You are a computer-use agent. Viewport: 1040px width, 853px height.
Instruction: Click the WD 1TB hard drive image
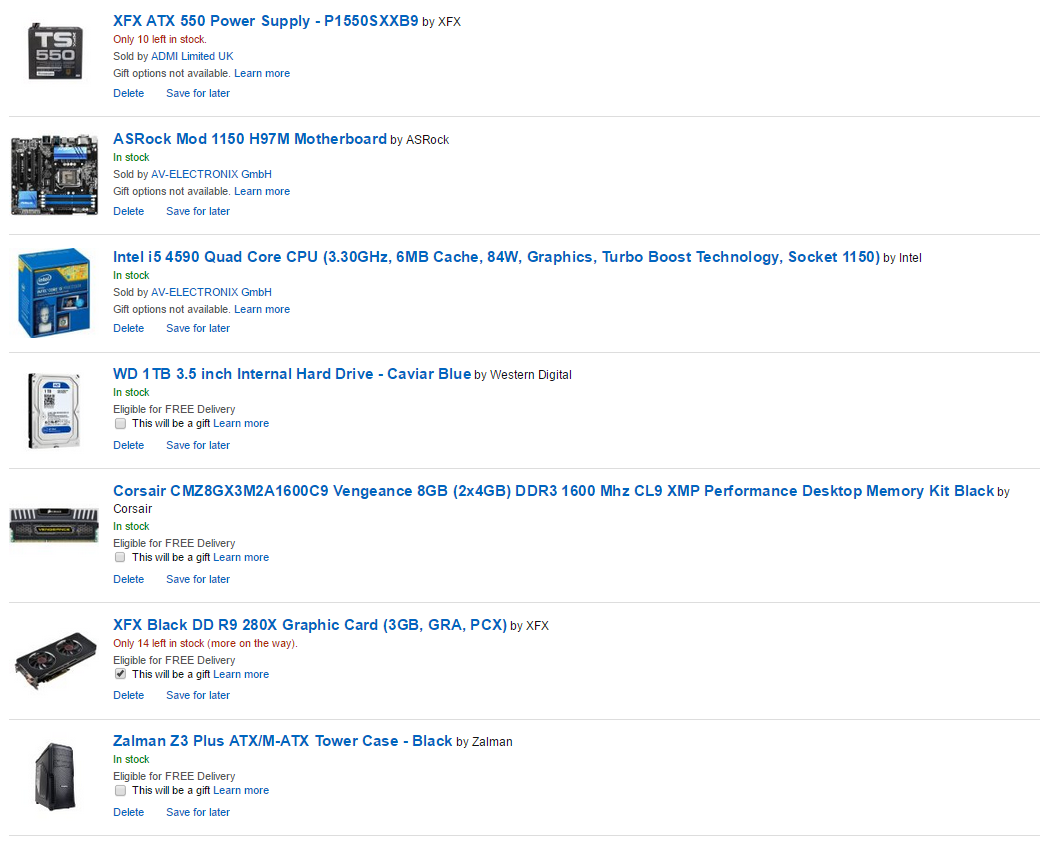54,410
